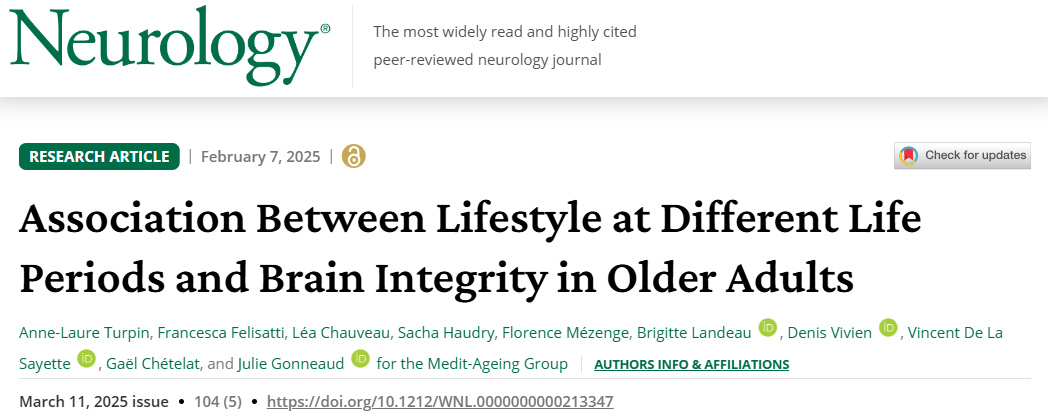Select author Francesca Felisatti
The height and width of the screenshot is (417, 1048).
pos(192,333)
